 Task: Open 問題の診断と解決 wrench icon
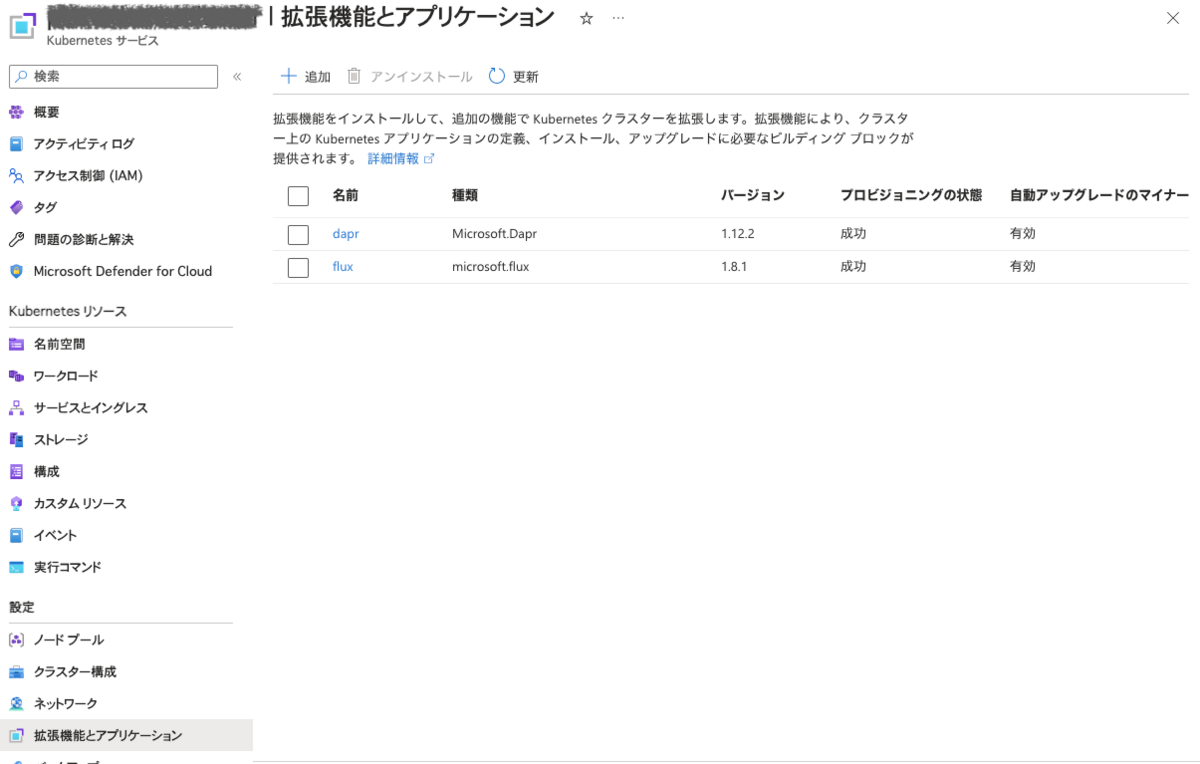[16, 240]
